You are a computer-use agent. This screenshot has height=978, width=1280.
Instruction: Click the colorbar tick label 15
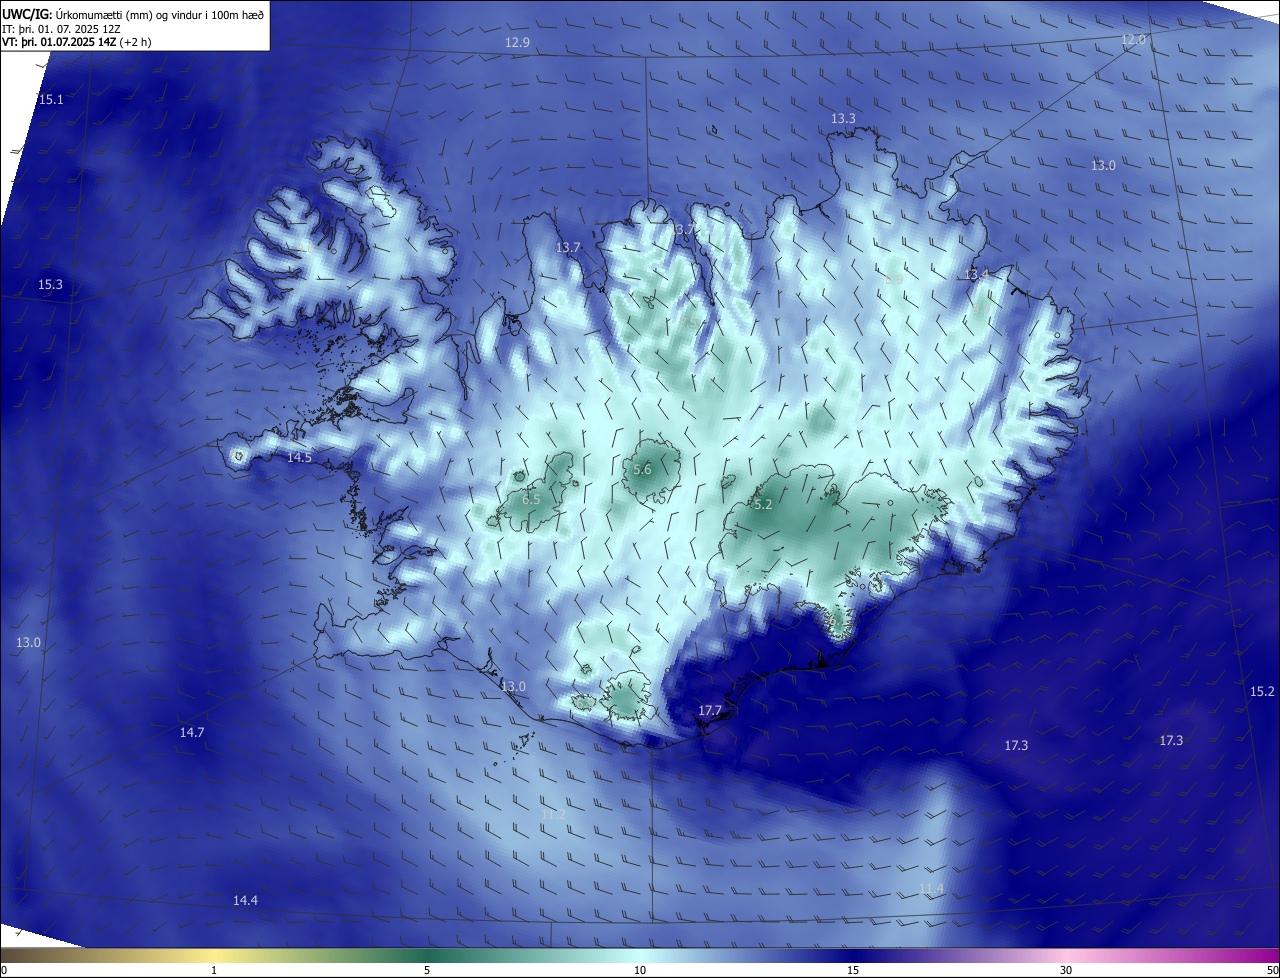point(853,970)
